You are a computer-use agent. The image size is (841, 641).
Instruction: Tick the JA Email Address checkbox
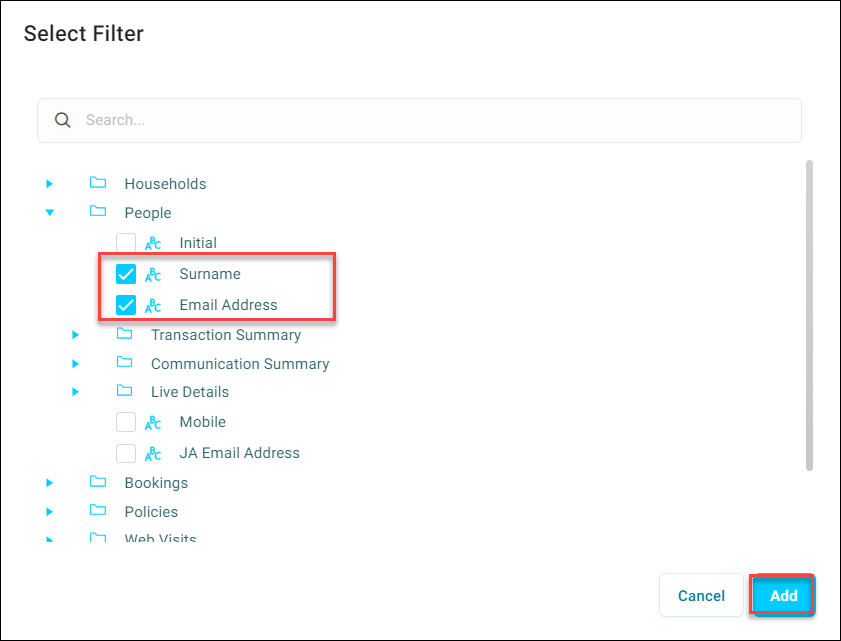(126, 453)
